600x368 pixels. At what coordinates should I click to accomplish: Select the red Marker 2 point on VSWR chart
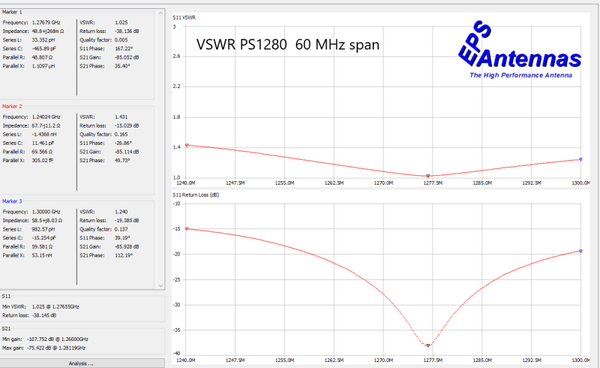tap(187, 145)
